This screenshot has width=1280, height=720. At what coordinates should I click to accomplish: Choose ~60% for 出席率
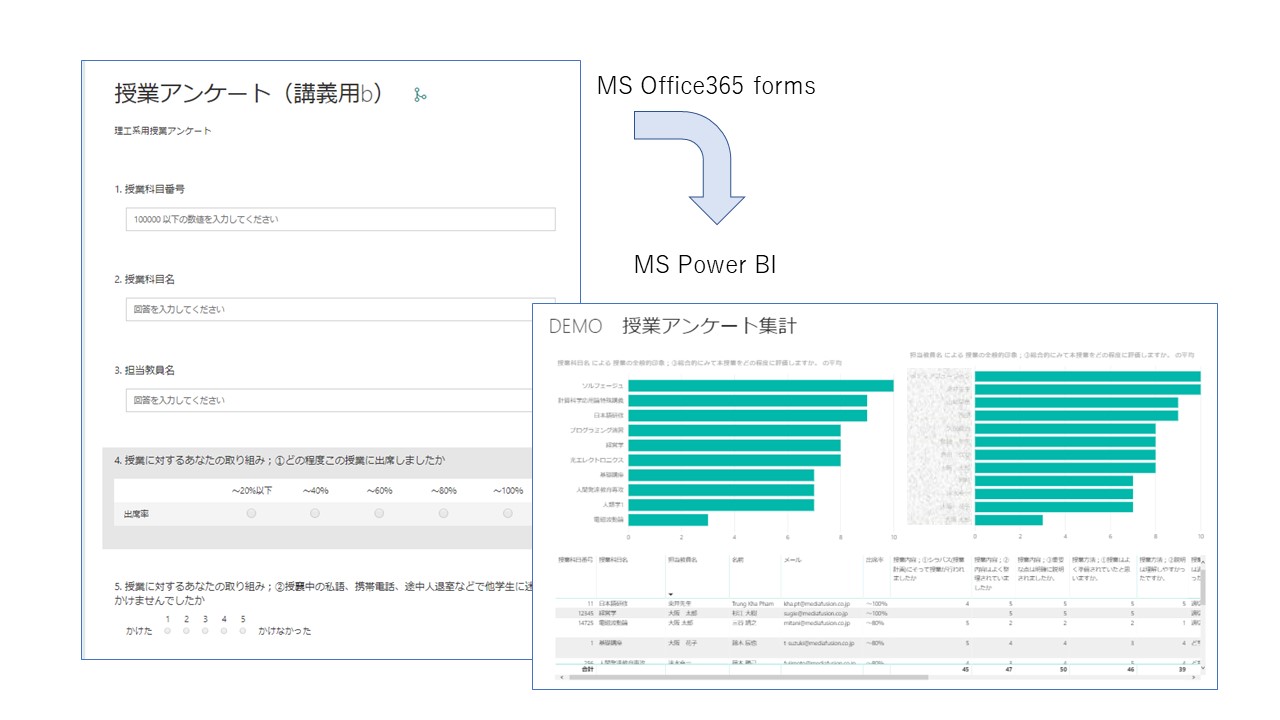tap(379, 513)
